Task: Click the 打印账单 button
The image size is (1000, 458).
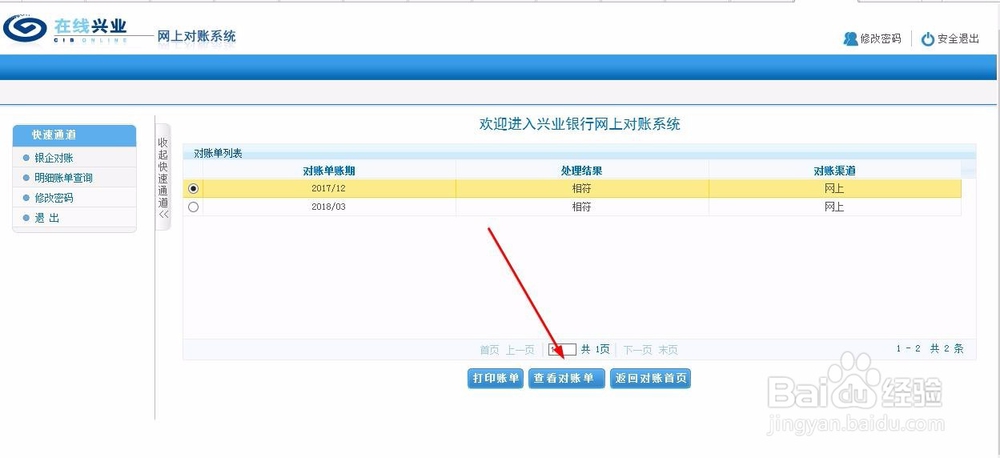Action: click(496, 378)
